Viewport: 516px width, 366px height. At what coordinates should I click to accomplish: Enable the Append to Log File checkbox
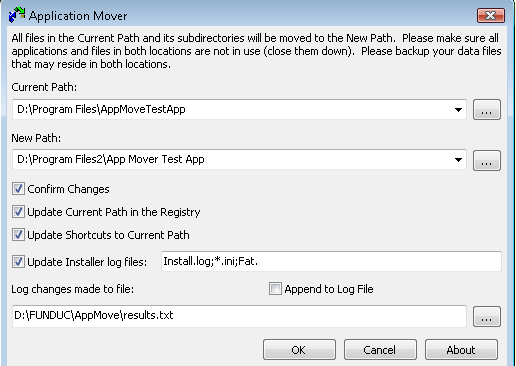coord(275,289)
